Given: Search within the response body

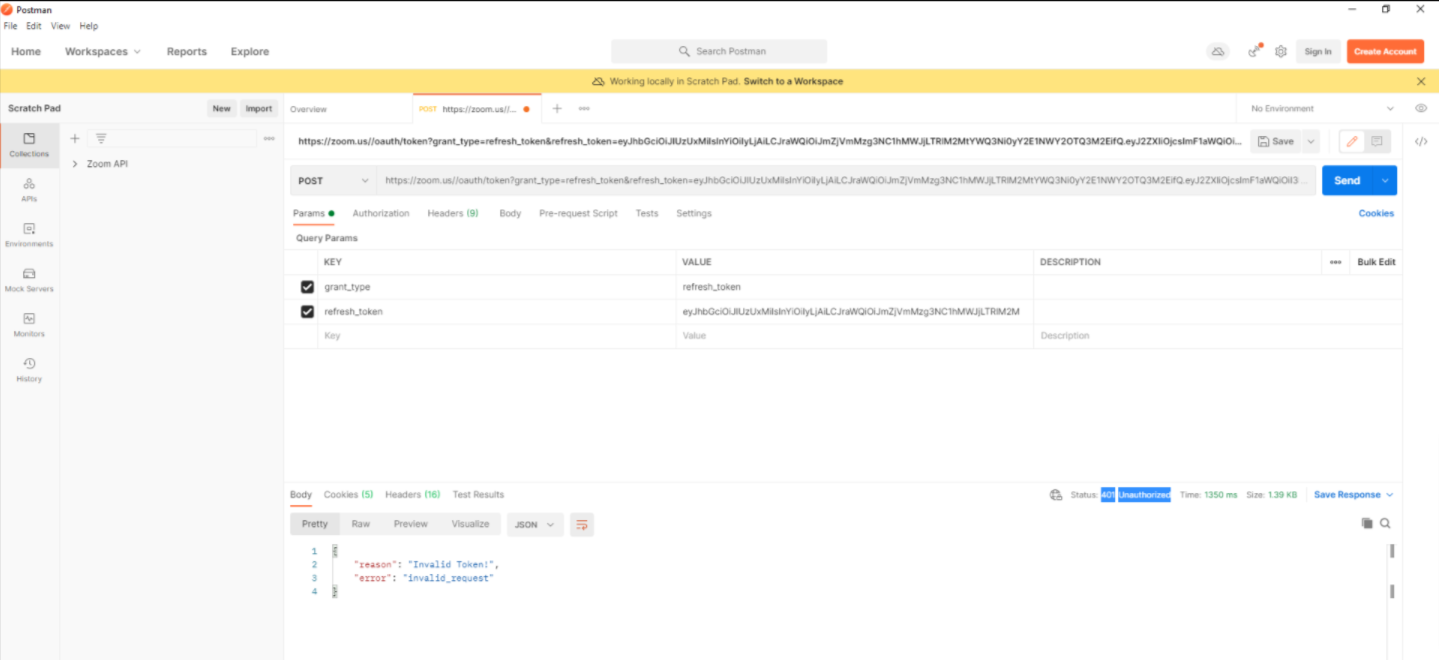Looking at the screenshot, I should point(1385,523).
